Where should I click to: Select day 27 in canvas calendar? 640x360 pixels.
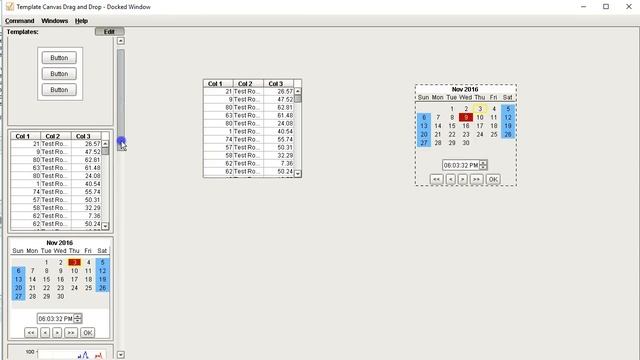tap(424, 143)
